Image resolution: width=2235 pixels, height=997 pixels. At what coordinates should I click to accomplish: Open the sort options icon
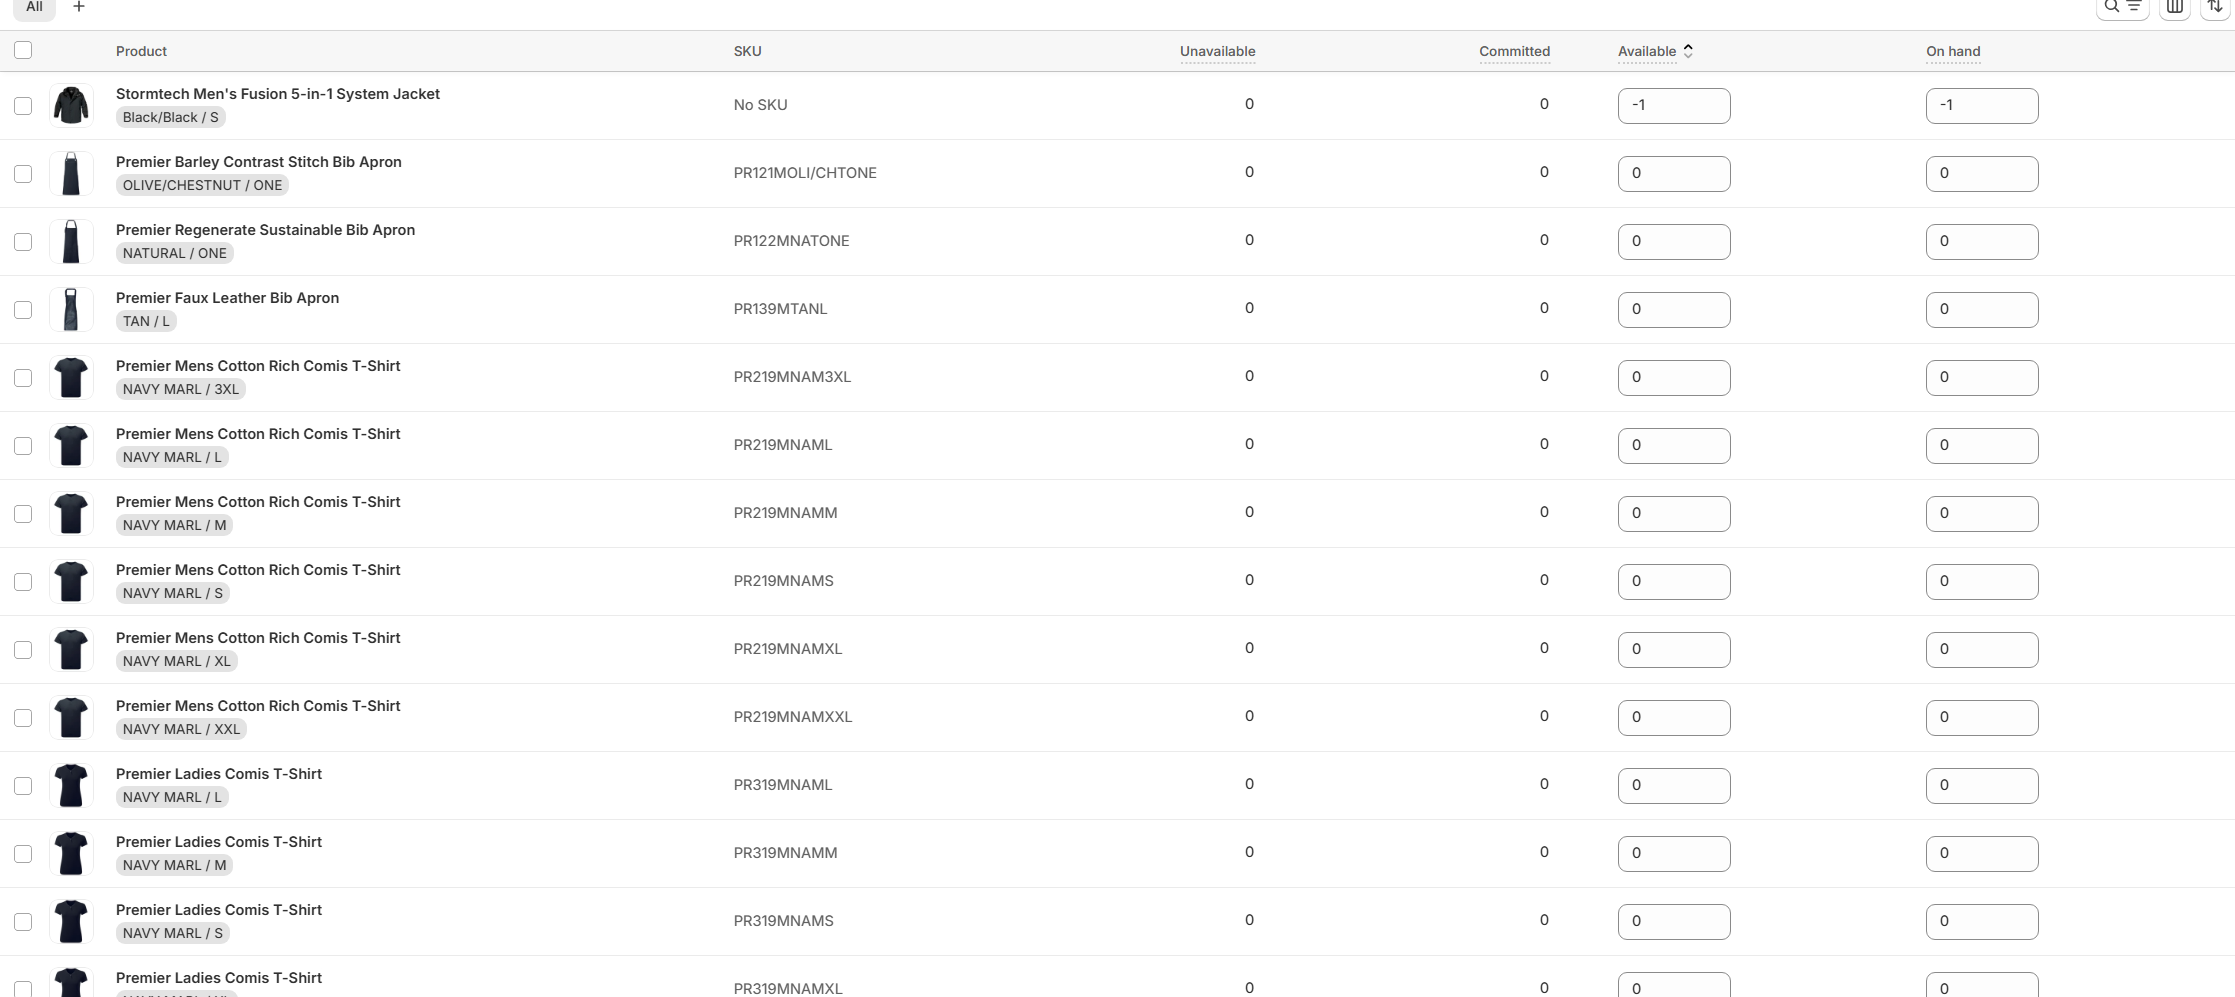pos(2214,7)
